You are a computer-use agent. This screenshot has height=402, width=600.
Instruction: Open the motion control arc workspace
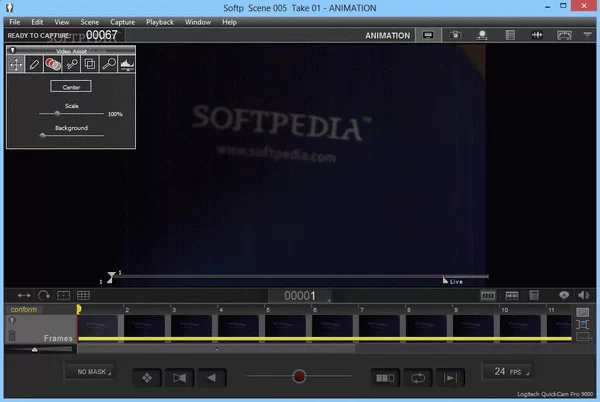564,35
